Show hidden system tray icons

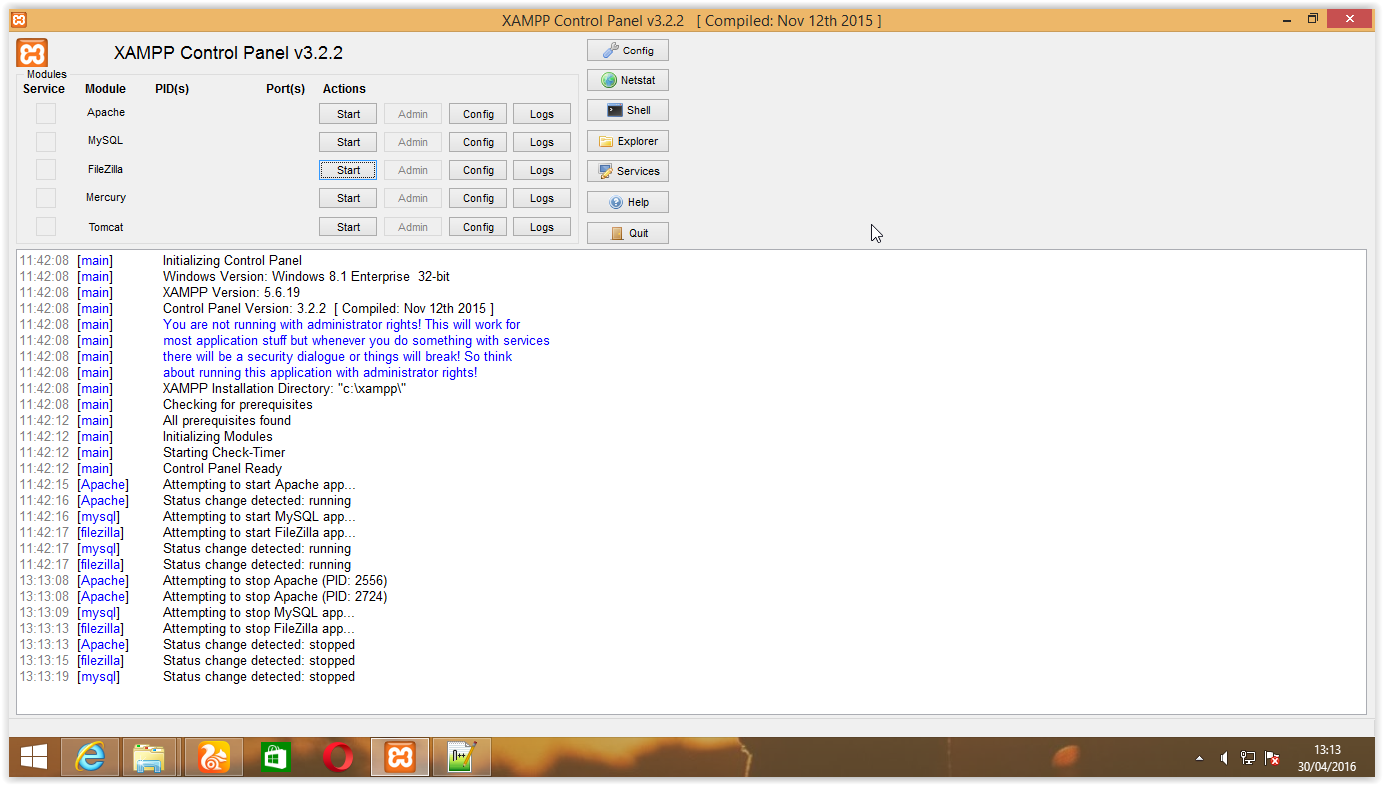1200,758
